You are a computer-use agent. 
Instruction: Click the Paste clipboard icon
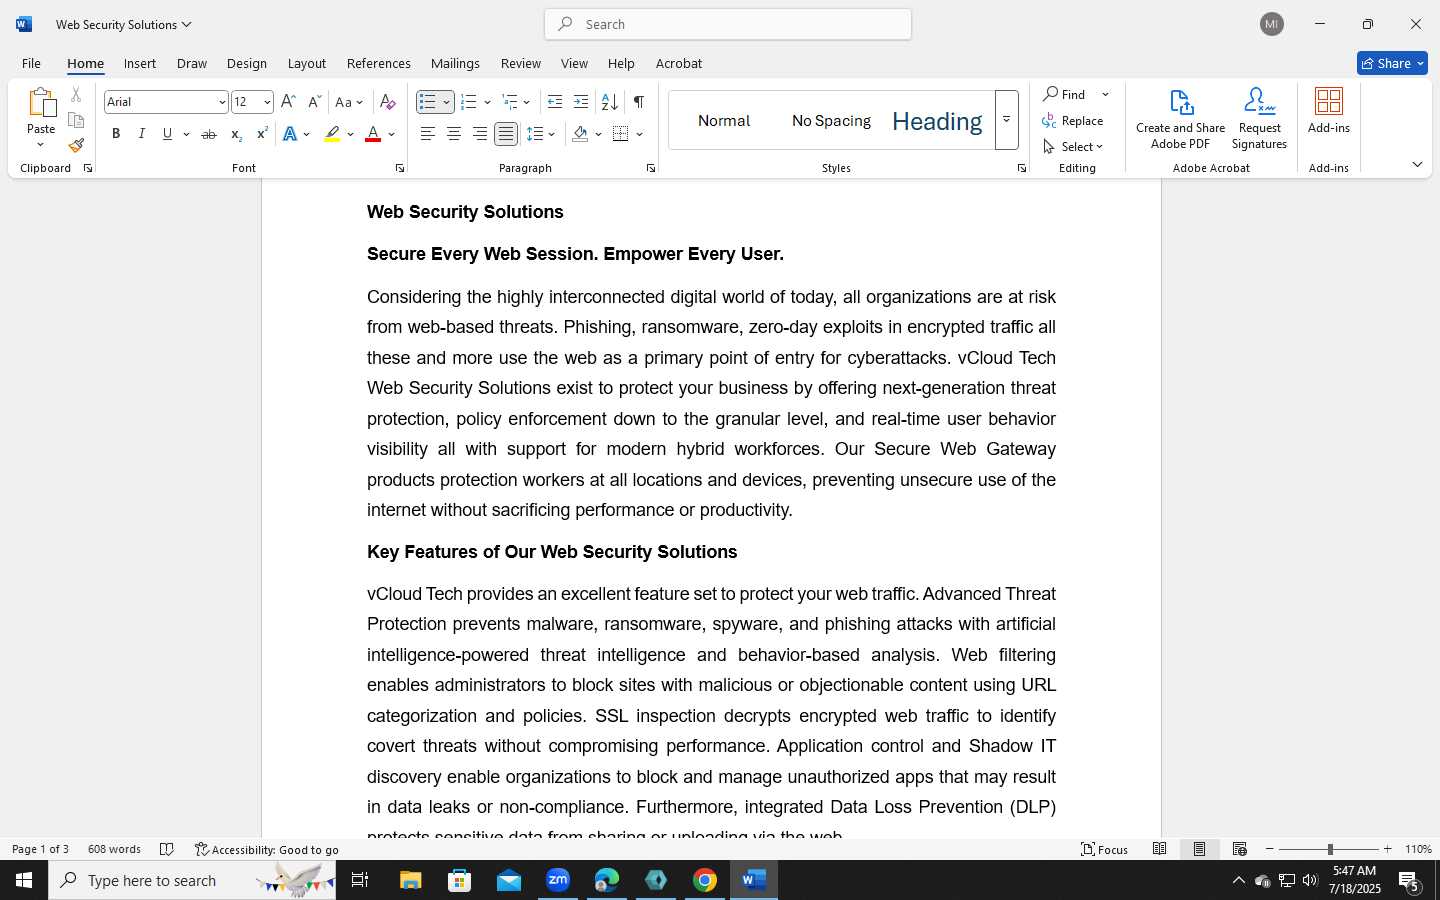click(x=41, y=103)
